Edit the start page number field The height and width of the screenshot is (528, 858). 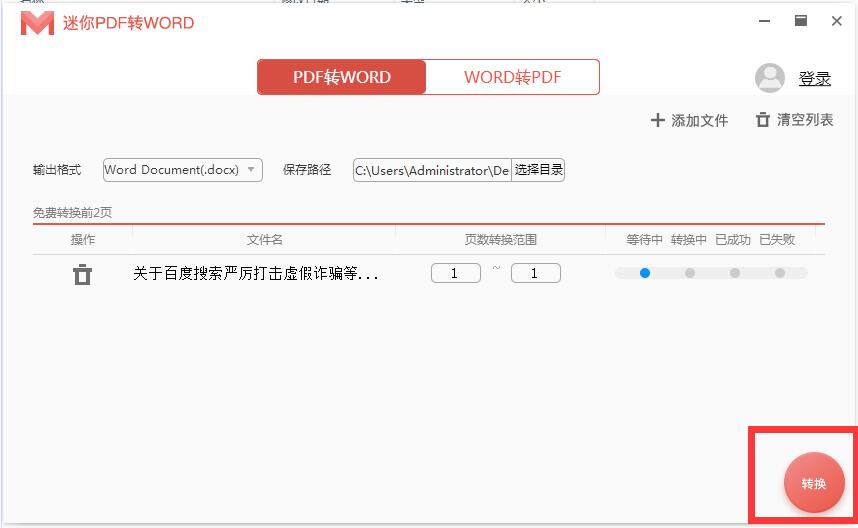(455, 273)
